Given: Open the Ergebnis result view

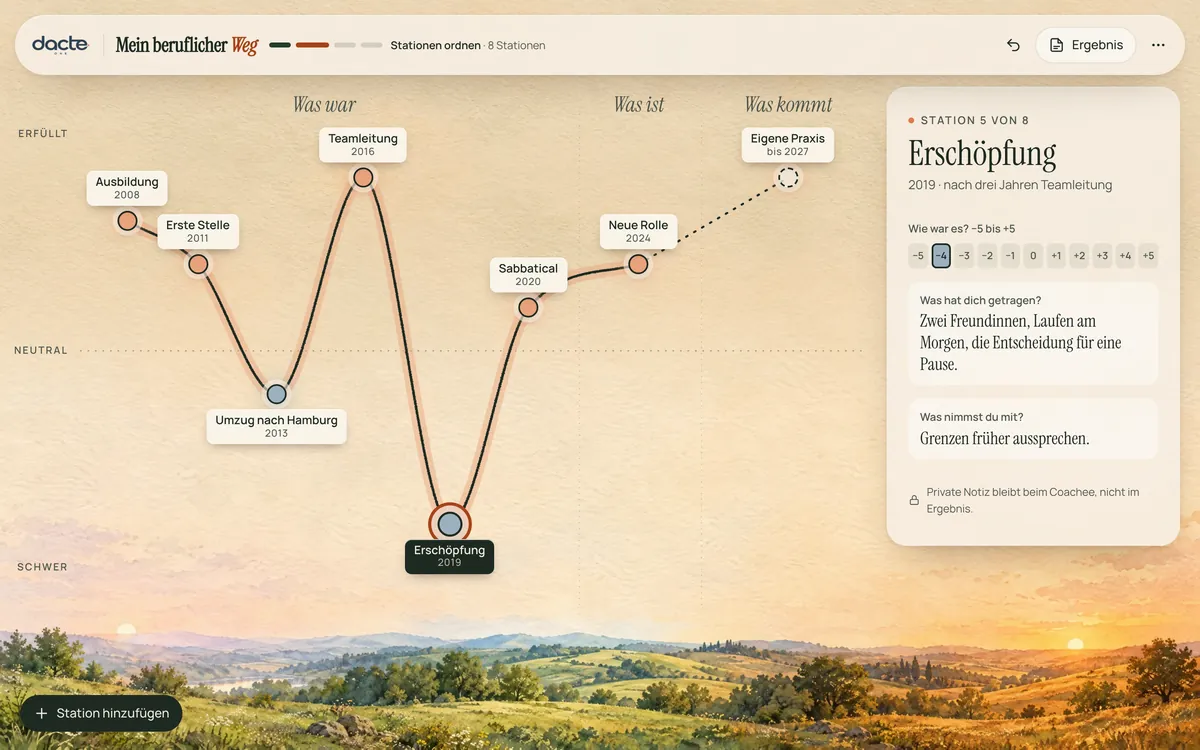Looking at the screenshot, I should coord(1085,45).
